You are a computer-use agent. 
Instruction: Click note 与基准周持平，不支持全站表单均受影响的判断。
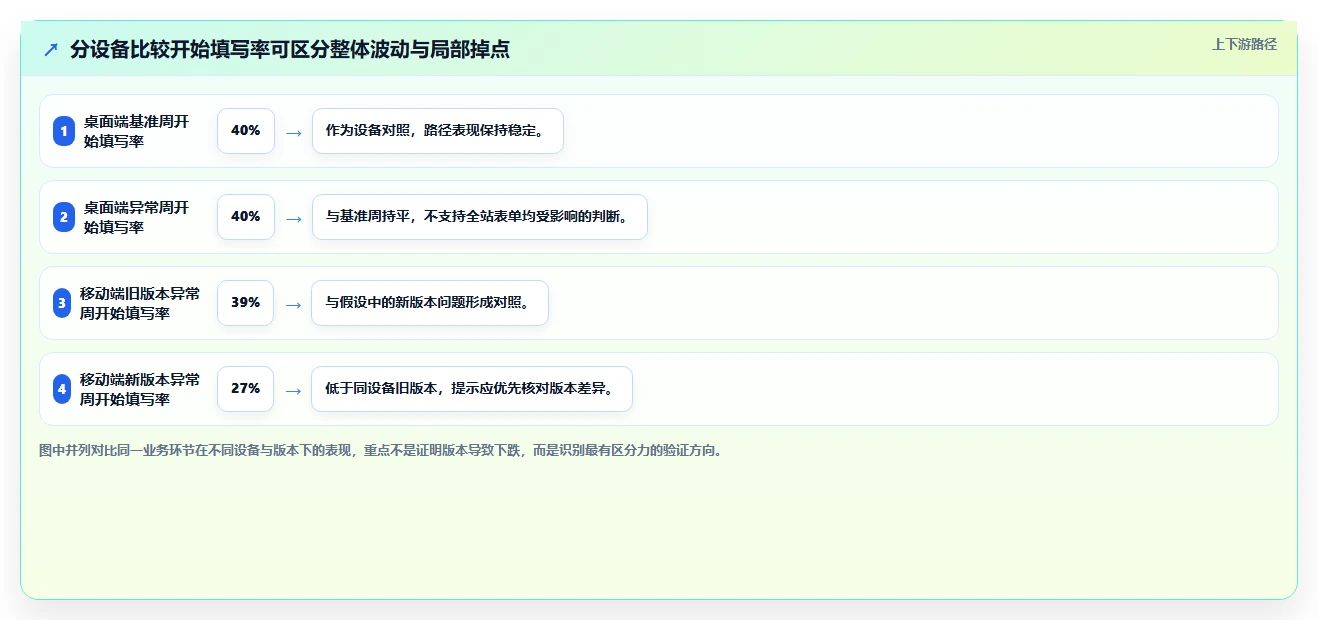480,217
